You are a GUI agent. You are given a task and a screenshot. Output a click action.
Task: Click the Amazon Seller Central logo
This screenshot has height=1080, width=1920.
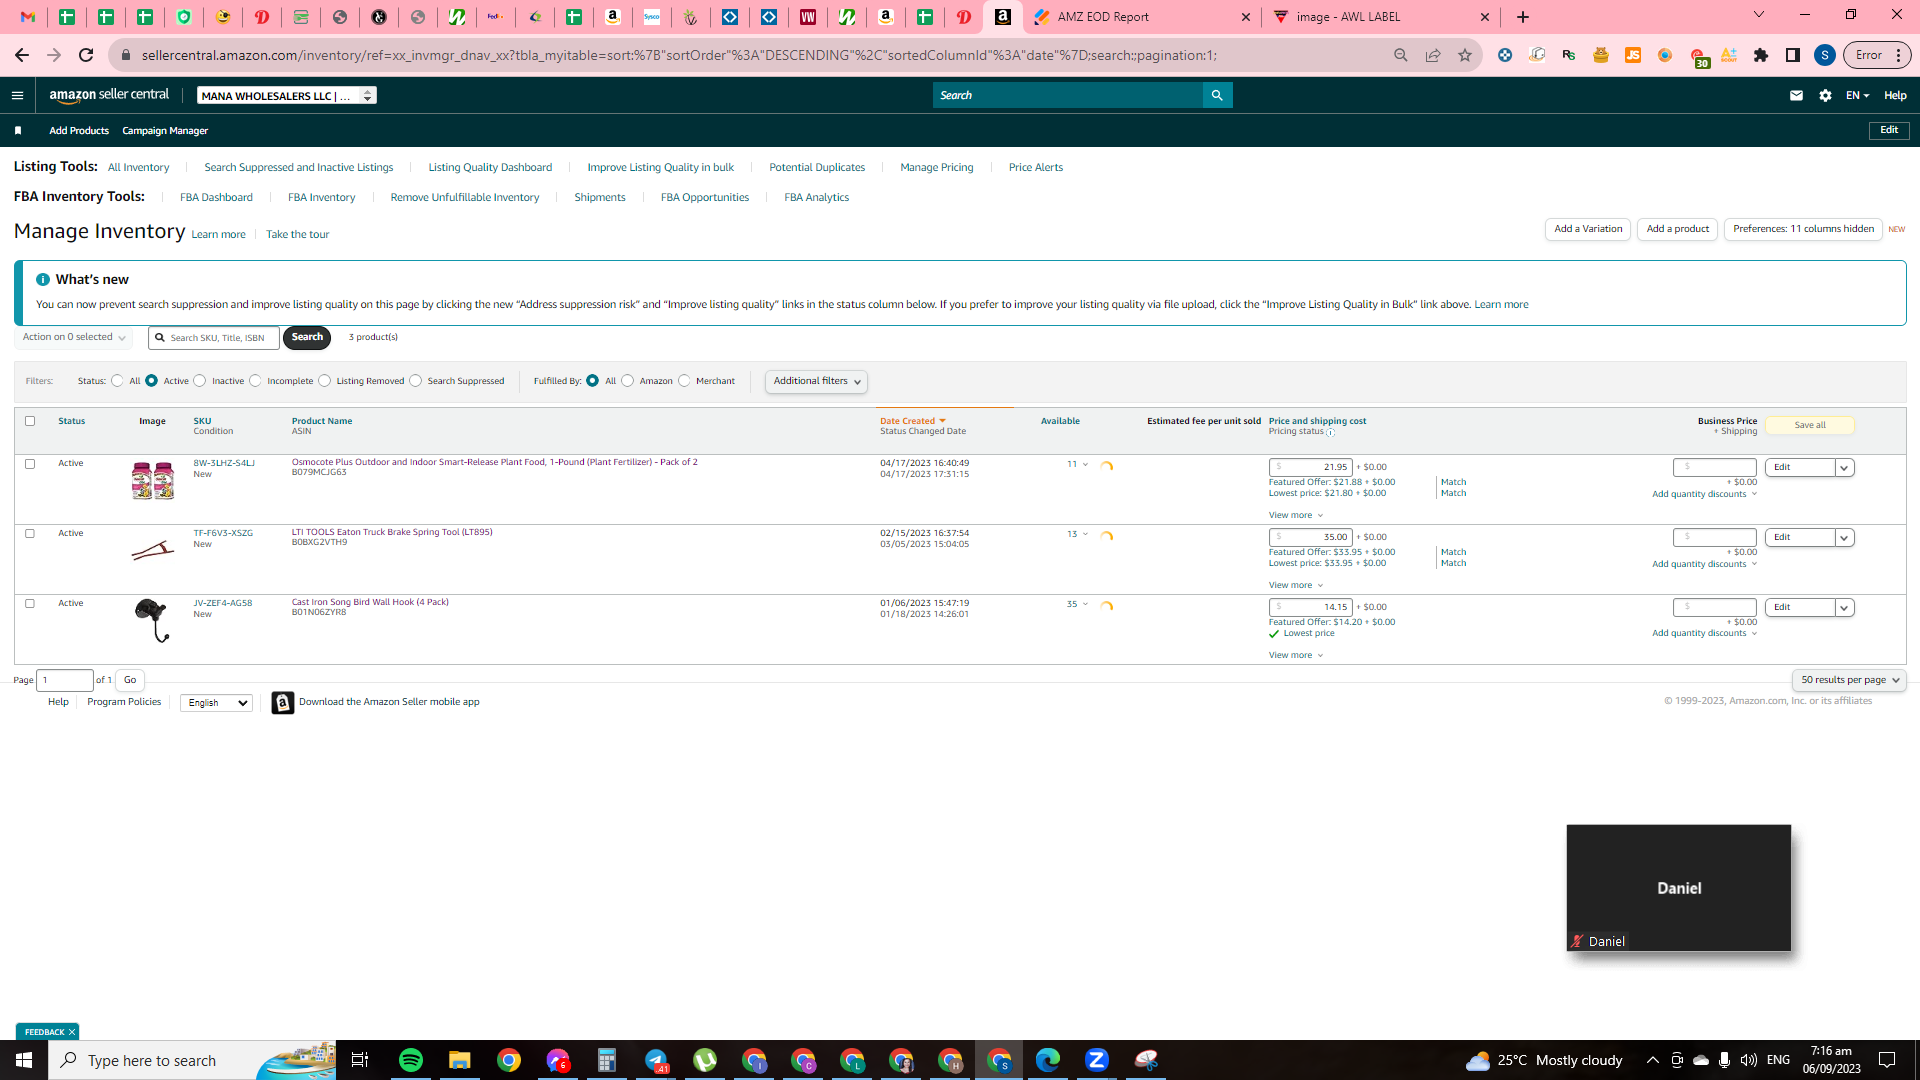[109, 95]
